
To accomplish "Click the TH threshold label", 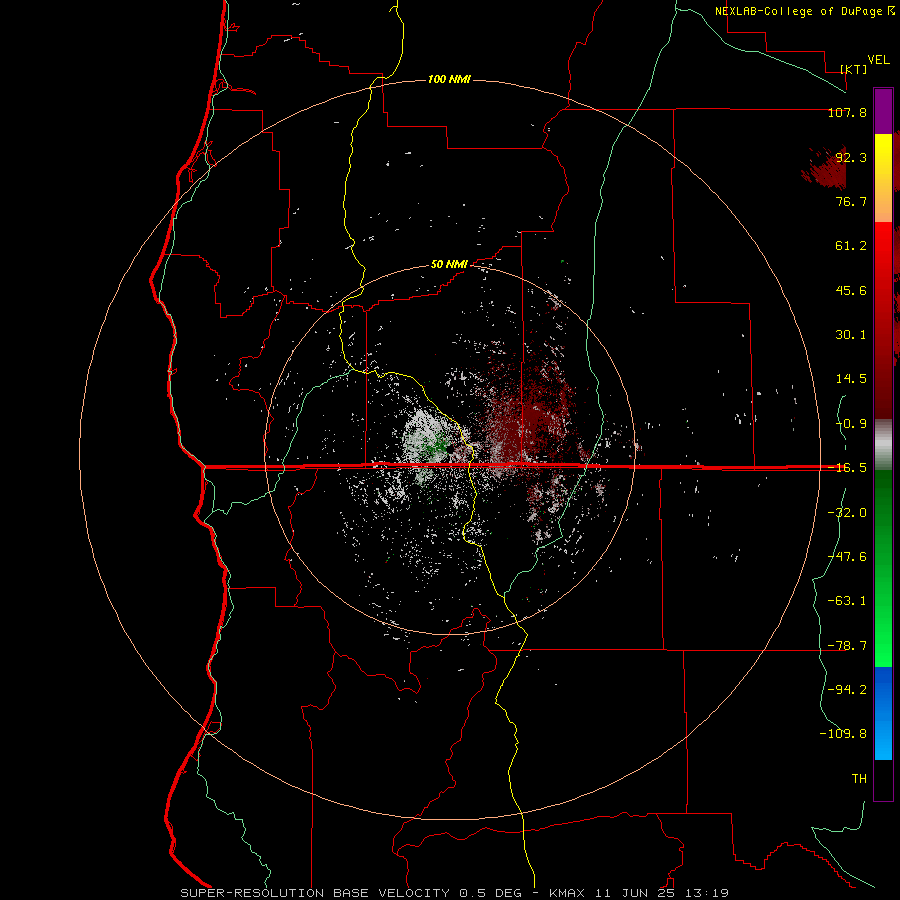I will pyautogui.click(x=859, y=779).
